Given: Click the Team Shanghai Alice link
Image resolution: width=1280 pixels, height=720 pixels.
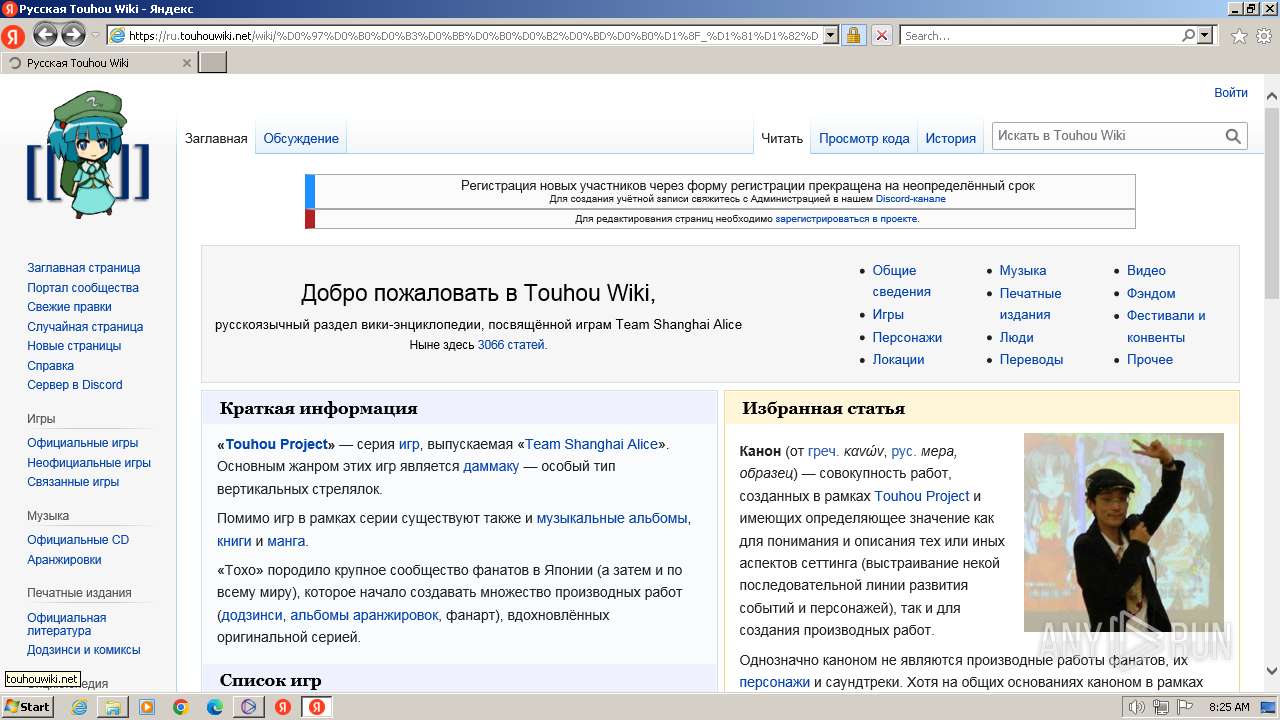Looking at the screenshot, I should 592,444.
